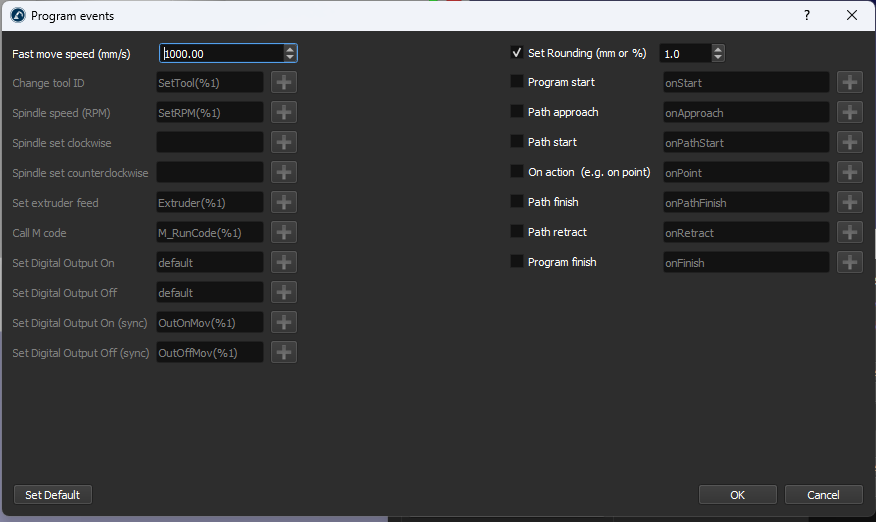The height and width of the screenshot is (522, 876).
Task: Enable the Program finish checkbox
Action: pos(517,262)
